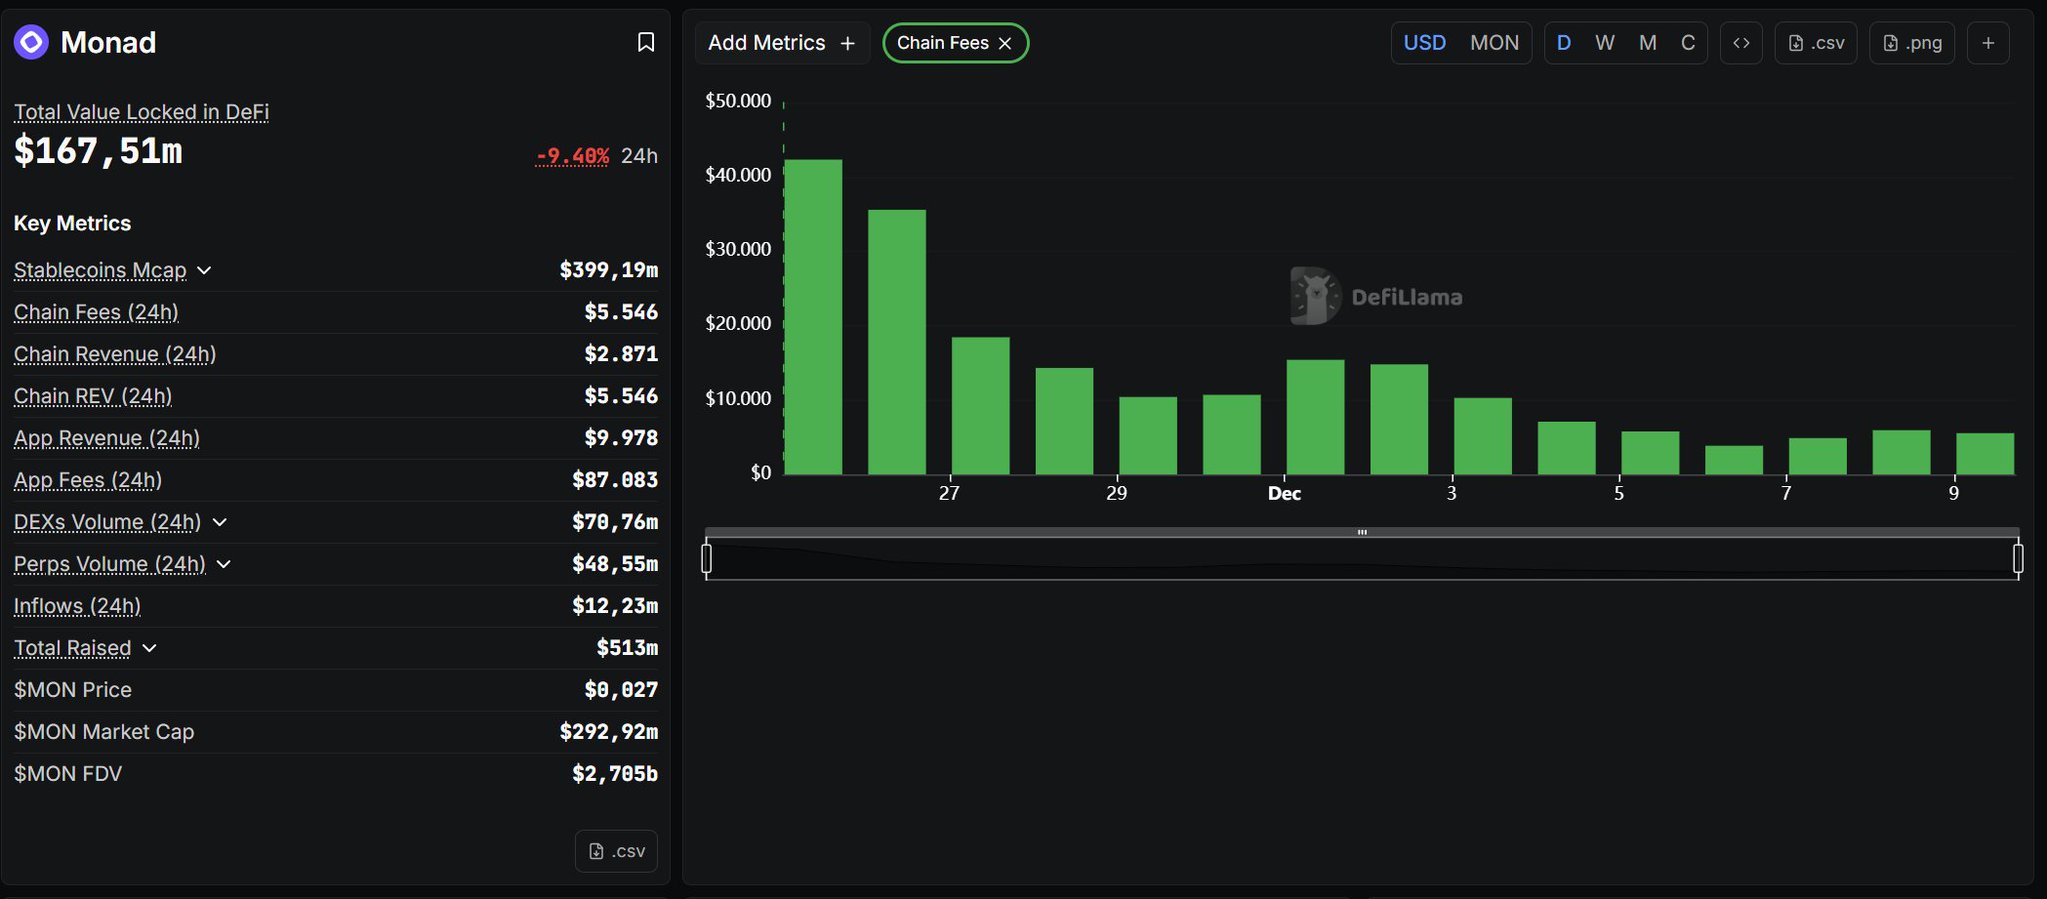
Task: Click the bookmark icon beside Monad
Action: (x=646, y=42)
